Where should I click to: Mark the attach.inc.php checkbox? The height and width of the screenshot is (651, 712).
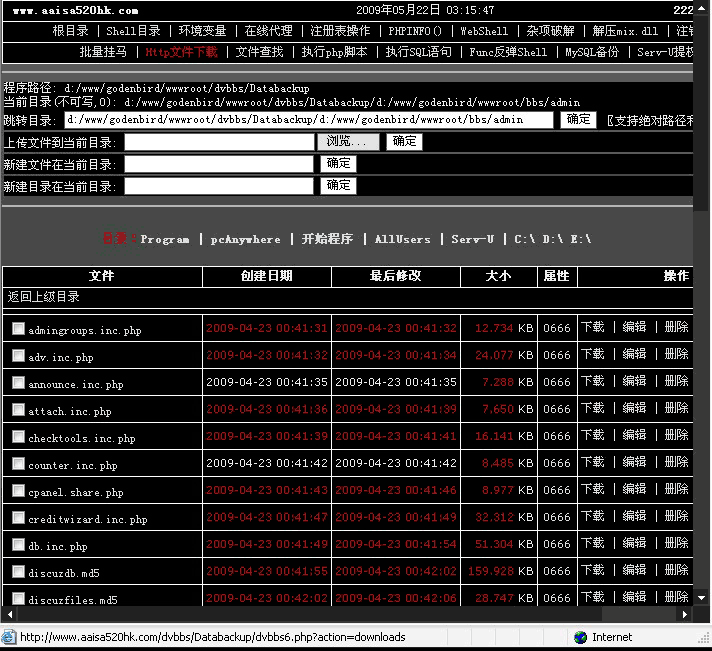(x=18, y=409)
